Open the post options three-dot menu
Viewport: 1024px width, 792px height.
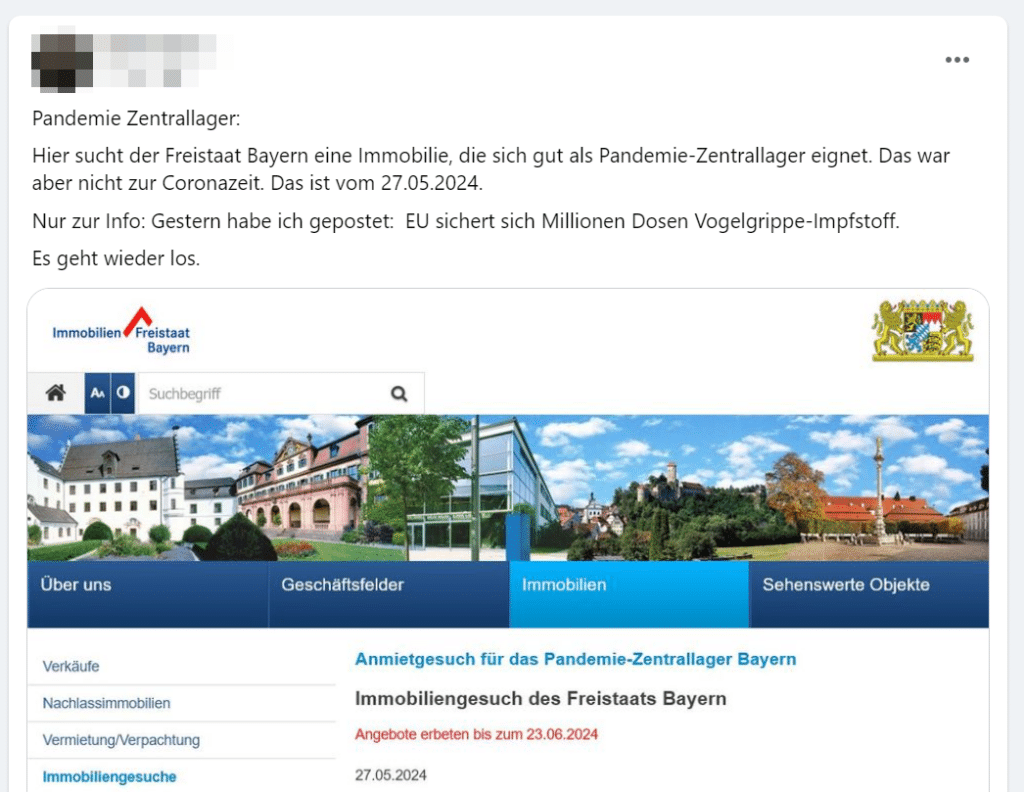[957, 59]
